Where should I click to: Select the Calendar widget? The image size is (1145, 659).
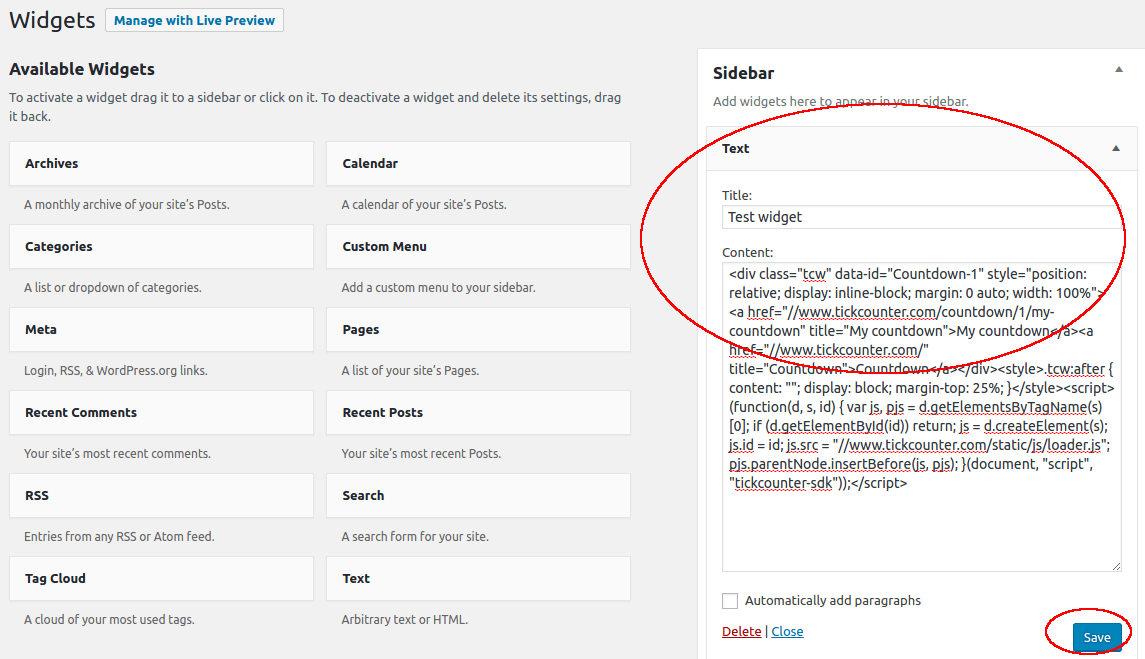pyautogui.click(x=478, y=164)
